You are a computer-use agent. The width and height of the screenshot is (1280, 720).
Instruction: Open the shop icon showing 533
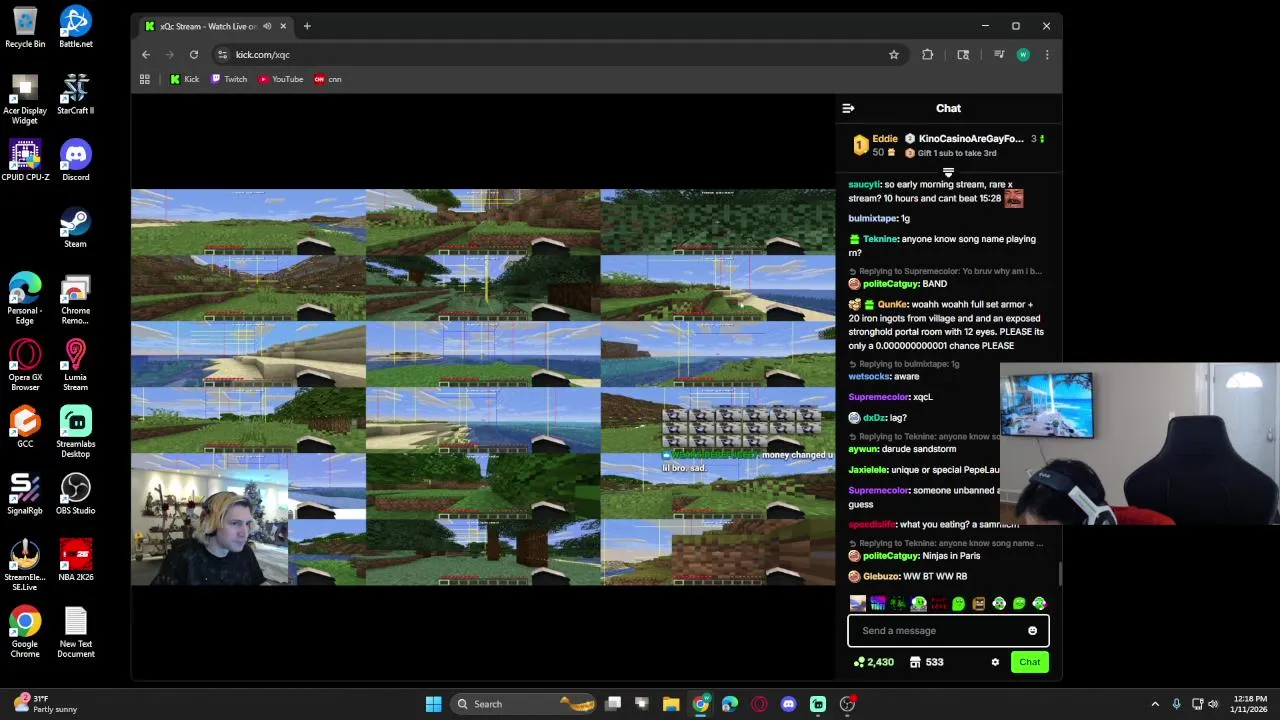tap(926, 662)
